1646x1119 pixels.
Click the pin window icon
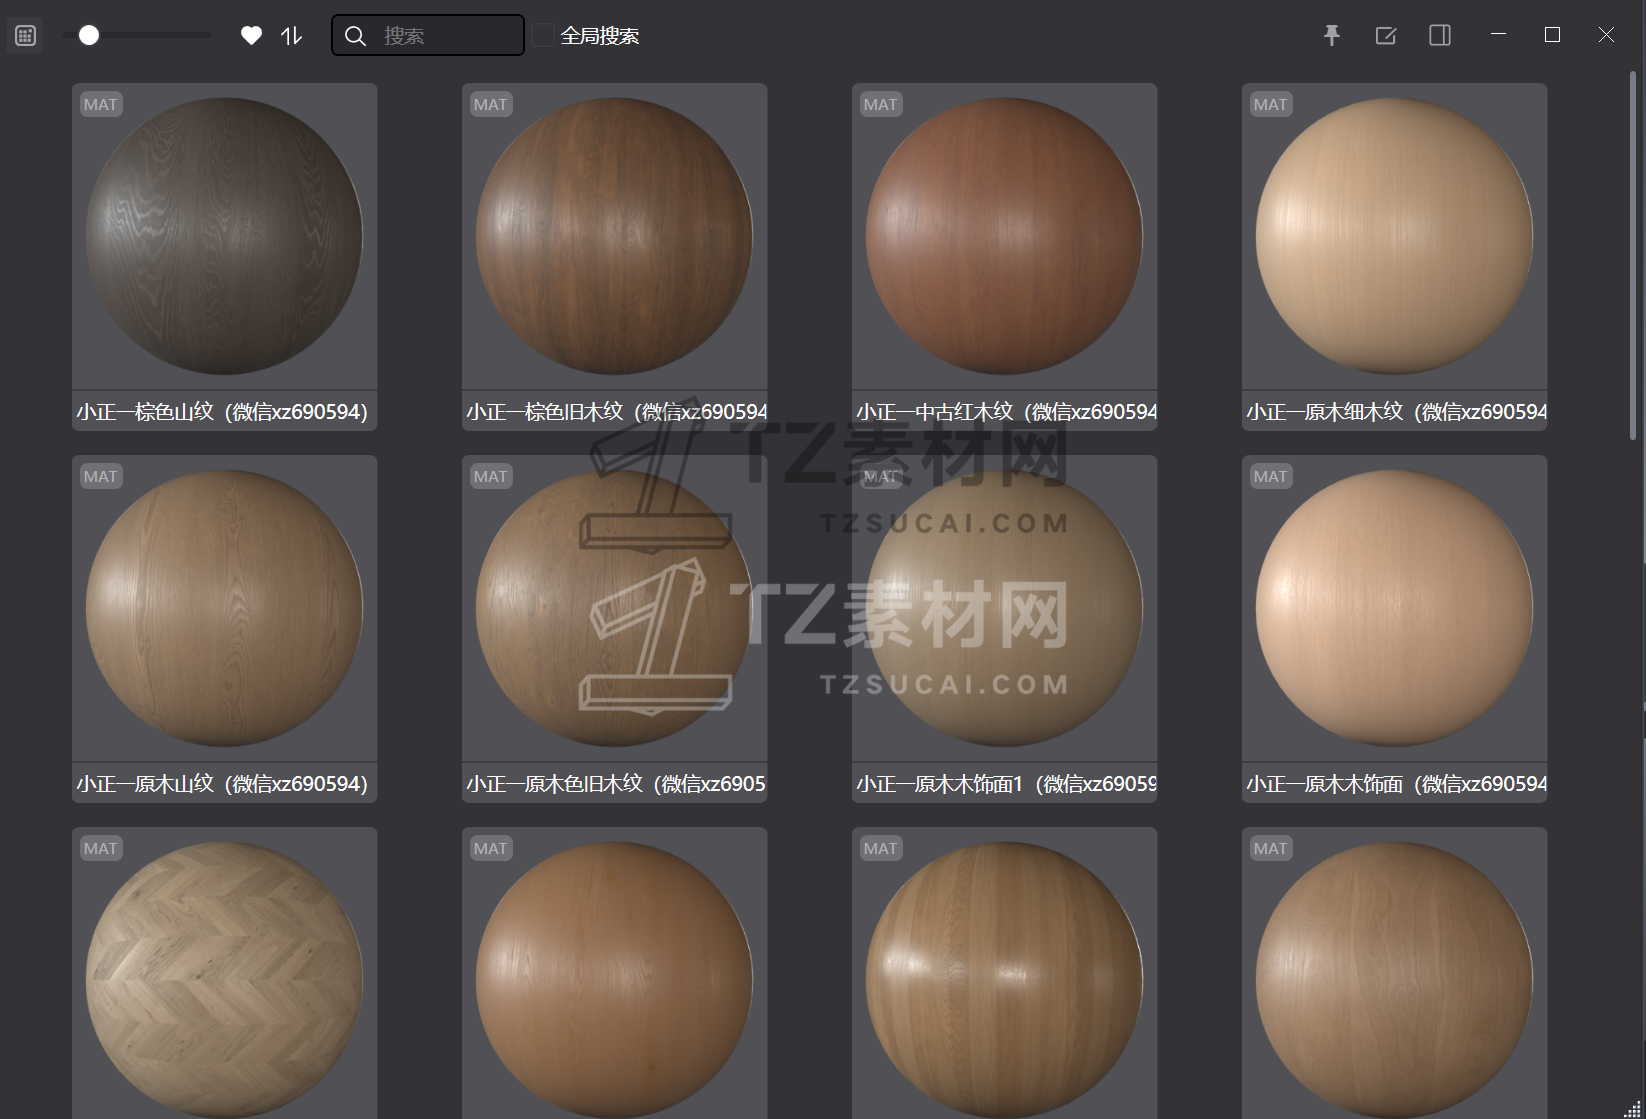point(1332,36)
